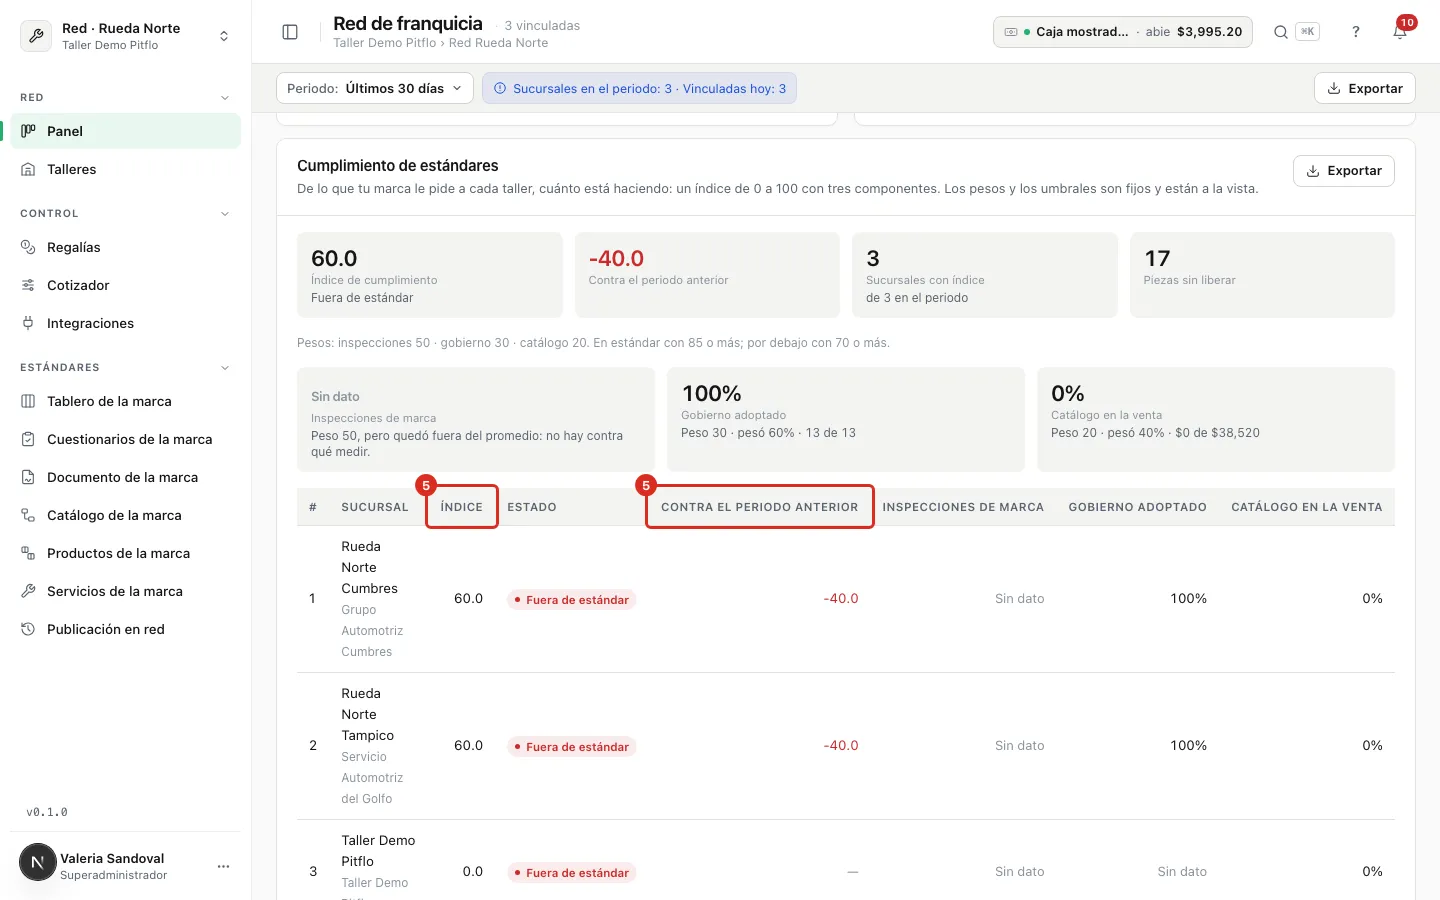Image resolution: width=1440 pixels, height=900 pixels.
Task: Click Fuera de estándar badge in Tampico row
Action: 571,747
